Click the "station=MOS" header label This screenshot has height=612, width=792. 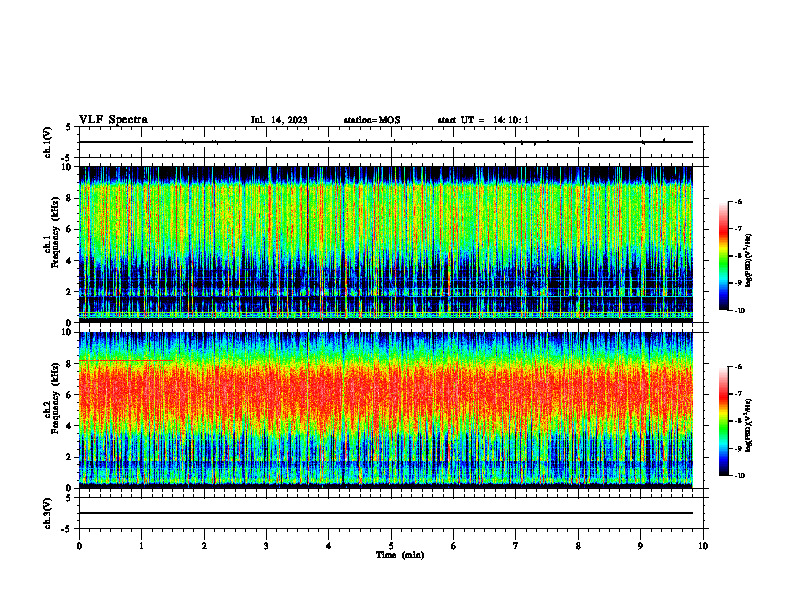(372, 120)
